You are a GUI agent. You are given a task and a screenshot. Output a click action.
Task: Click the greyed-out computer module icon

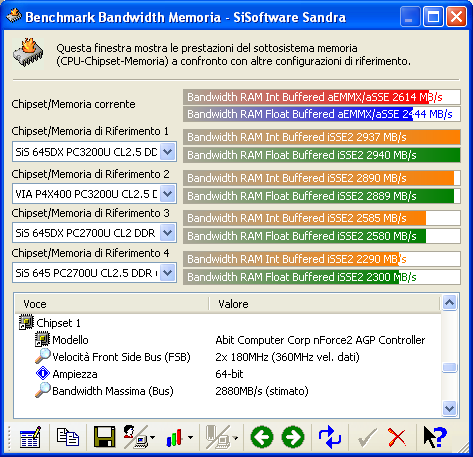click(x=218, y=437)
